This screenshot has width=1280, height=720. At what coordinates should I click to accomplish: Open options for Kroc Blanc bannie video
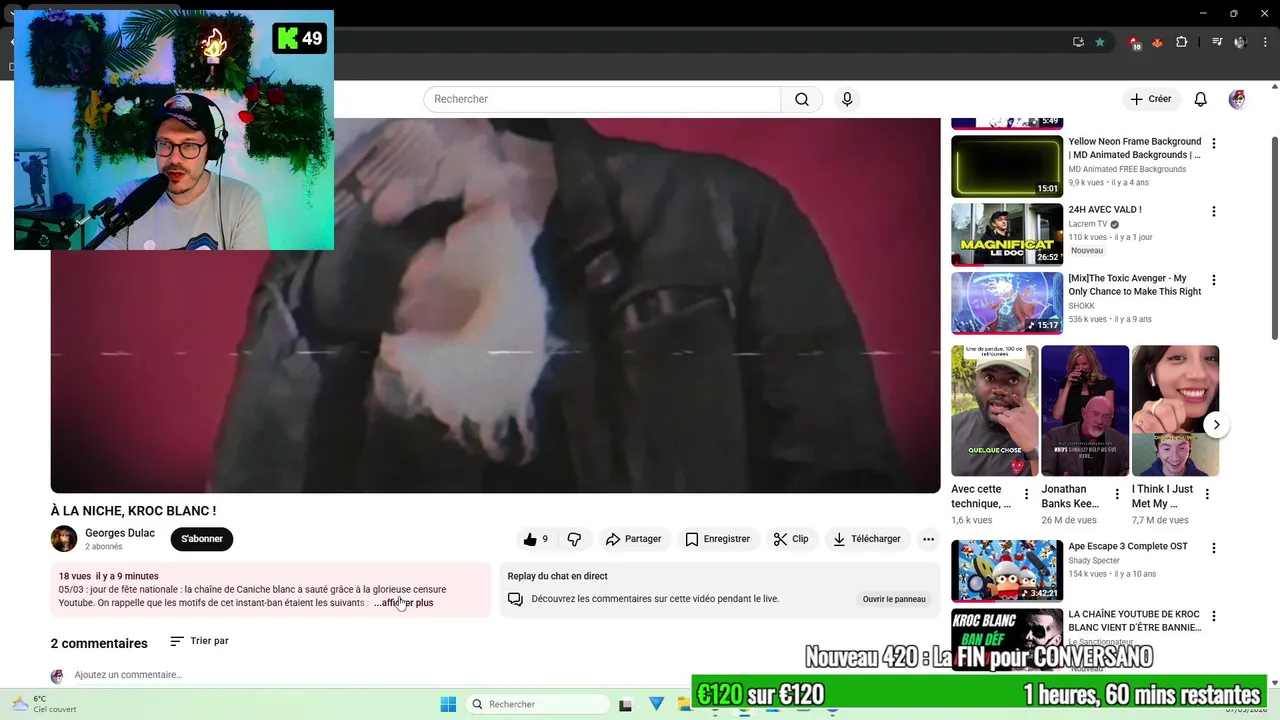[x=1214, y=616]
